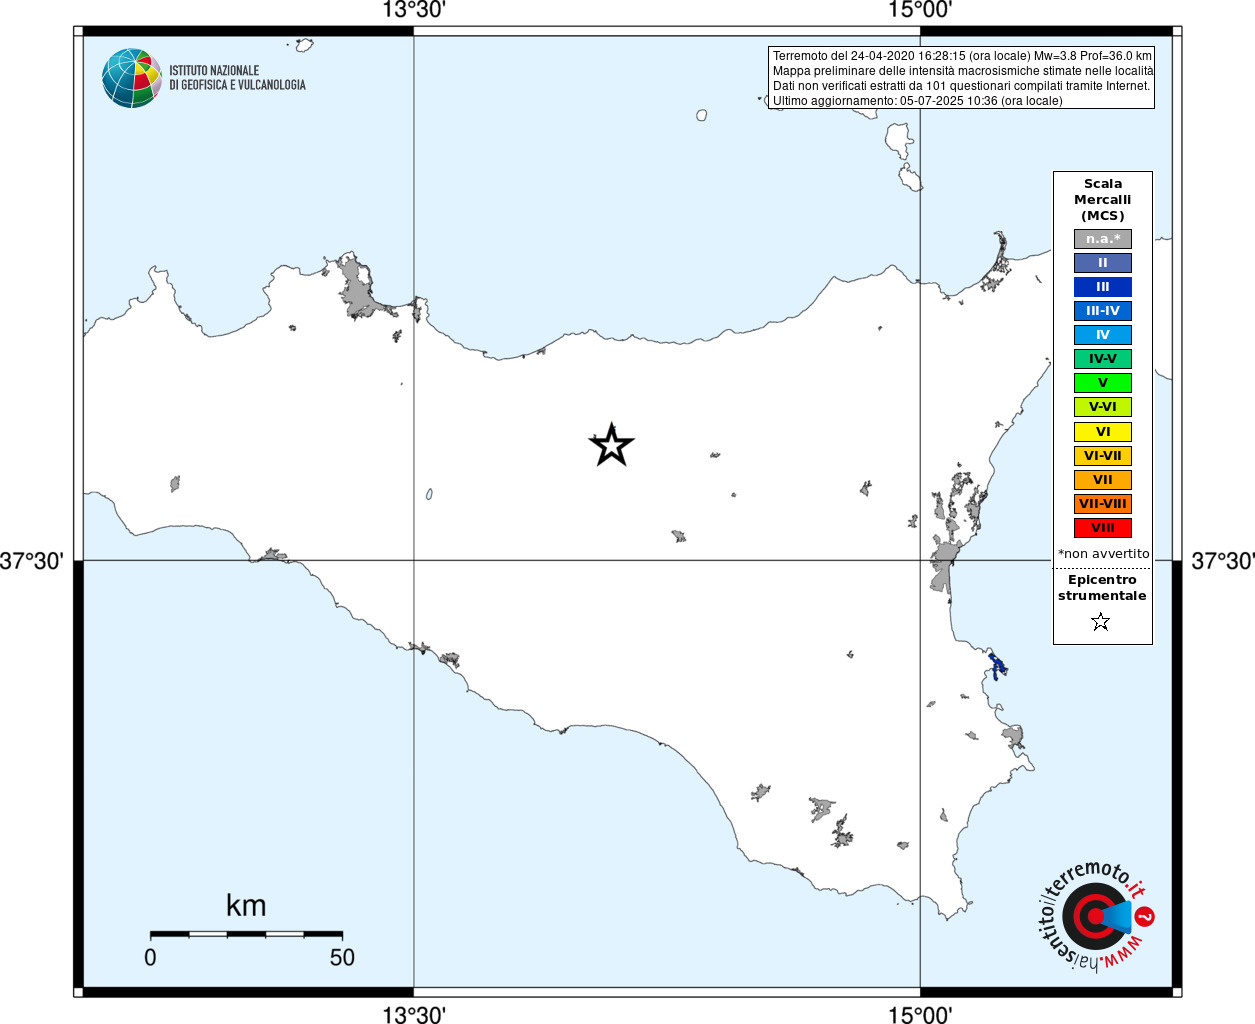This screenshot has height=1024, width=1255.
Task: Click the 'Scala Mercalli (MCS)' legend title
Action: (x=1103, y=200)
